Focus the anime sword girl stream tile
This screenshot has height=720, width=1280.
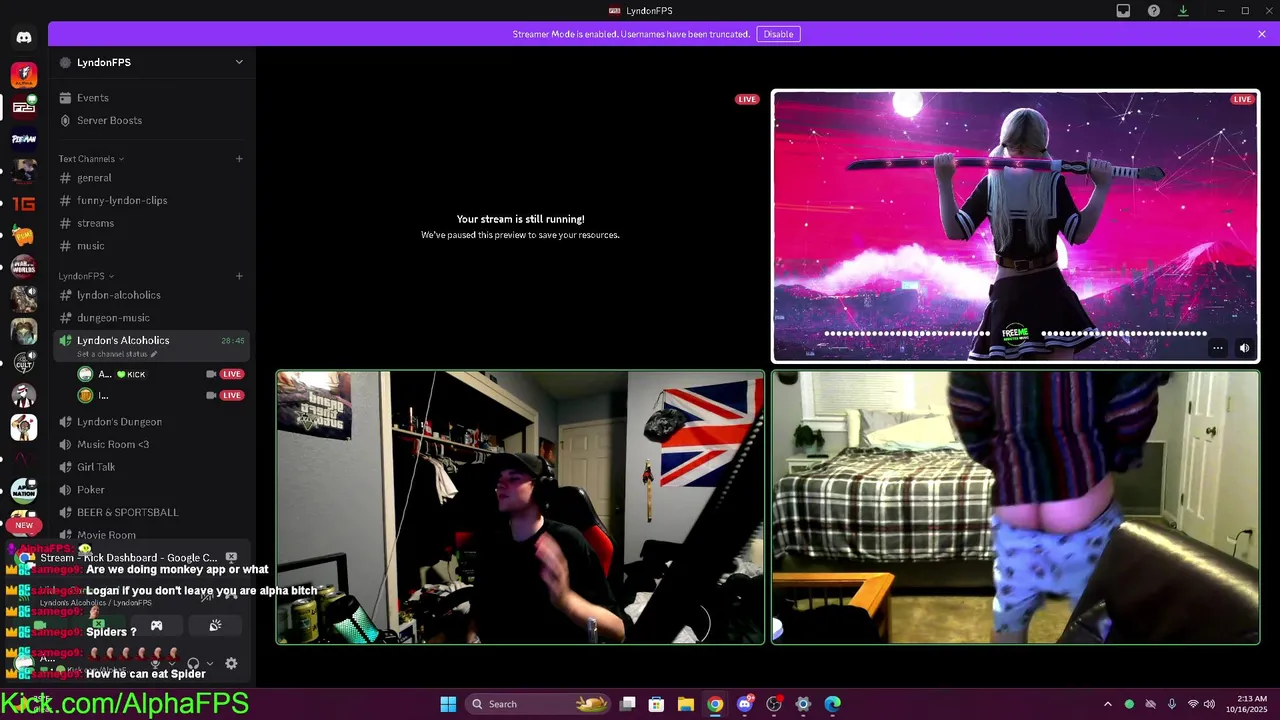(x=1015, y=226)
